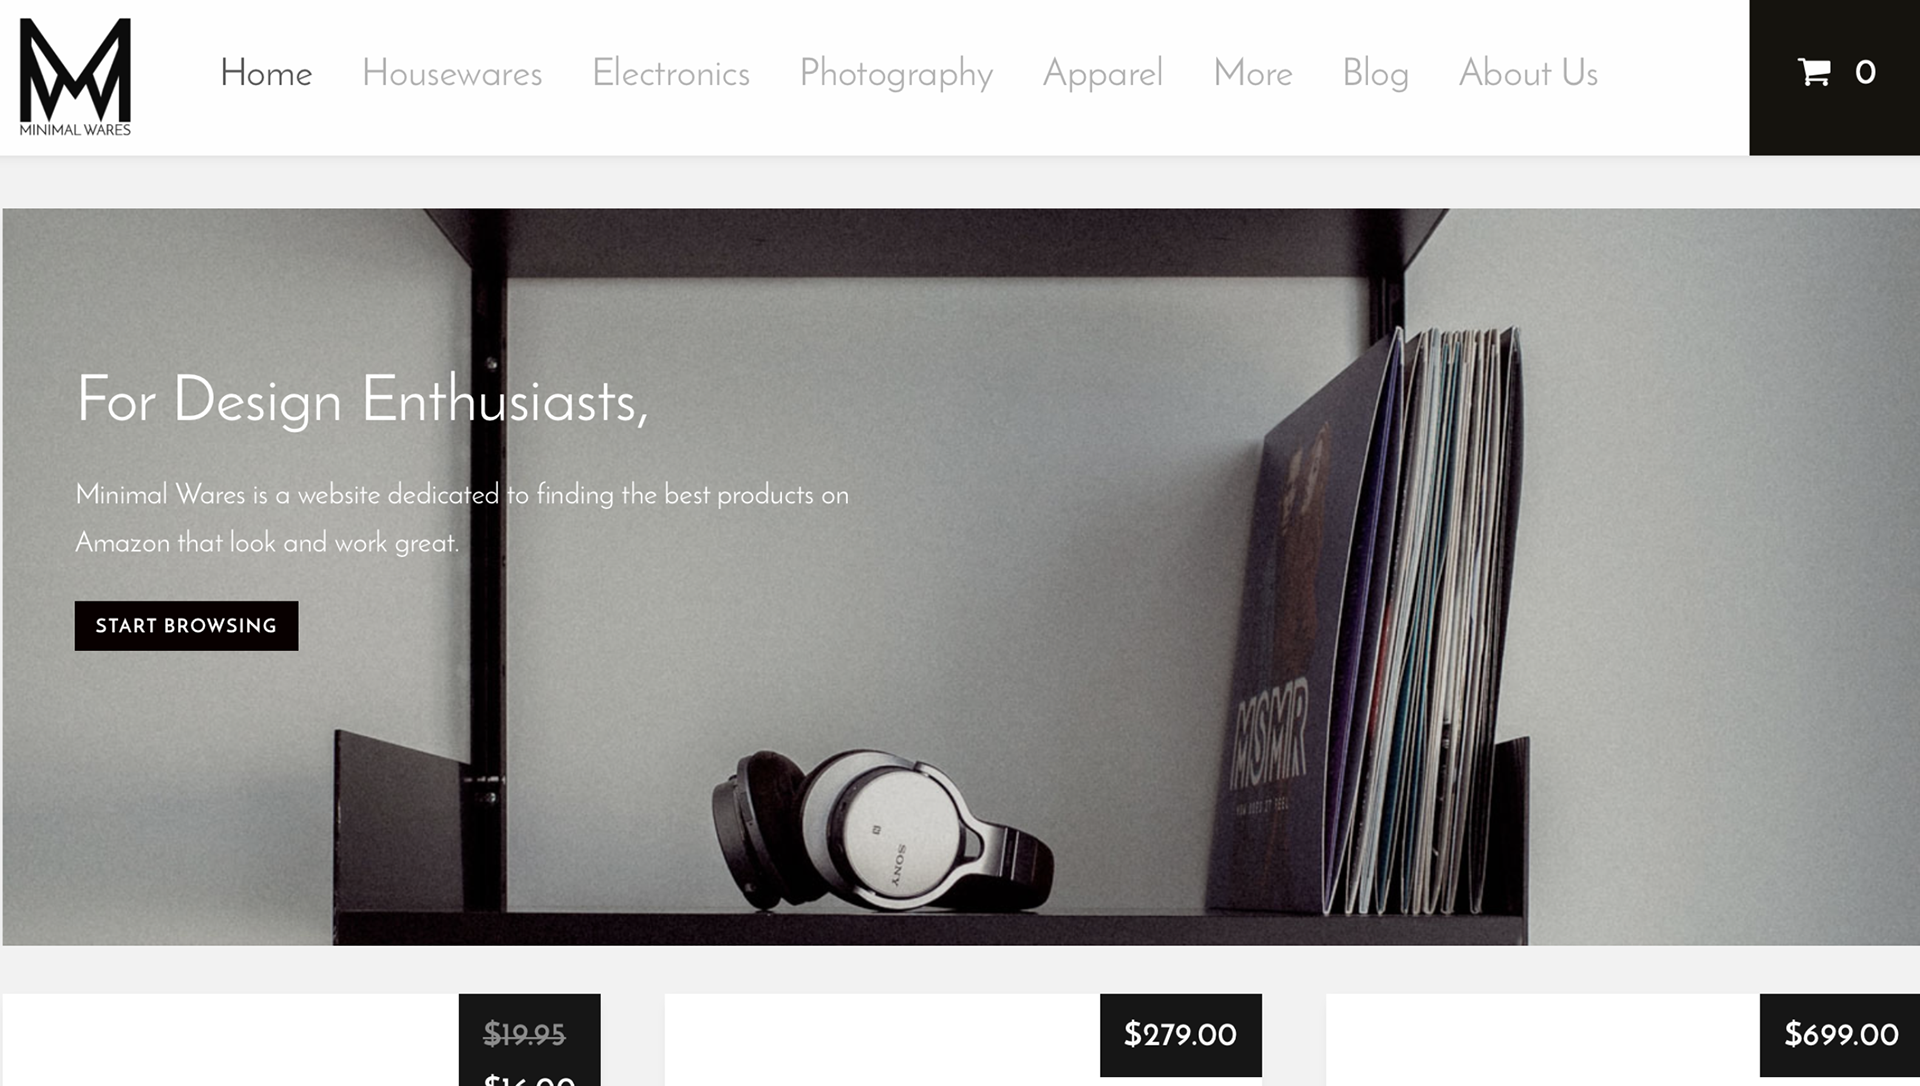This screenshot has height=1086, width=1920.
Task: Open the Apparel category
Action: click(x=1103, y=74)
